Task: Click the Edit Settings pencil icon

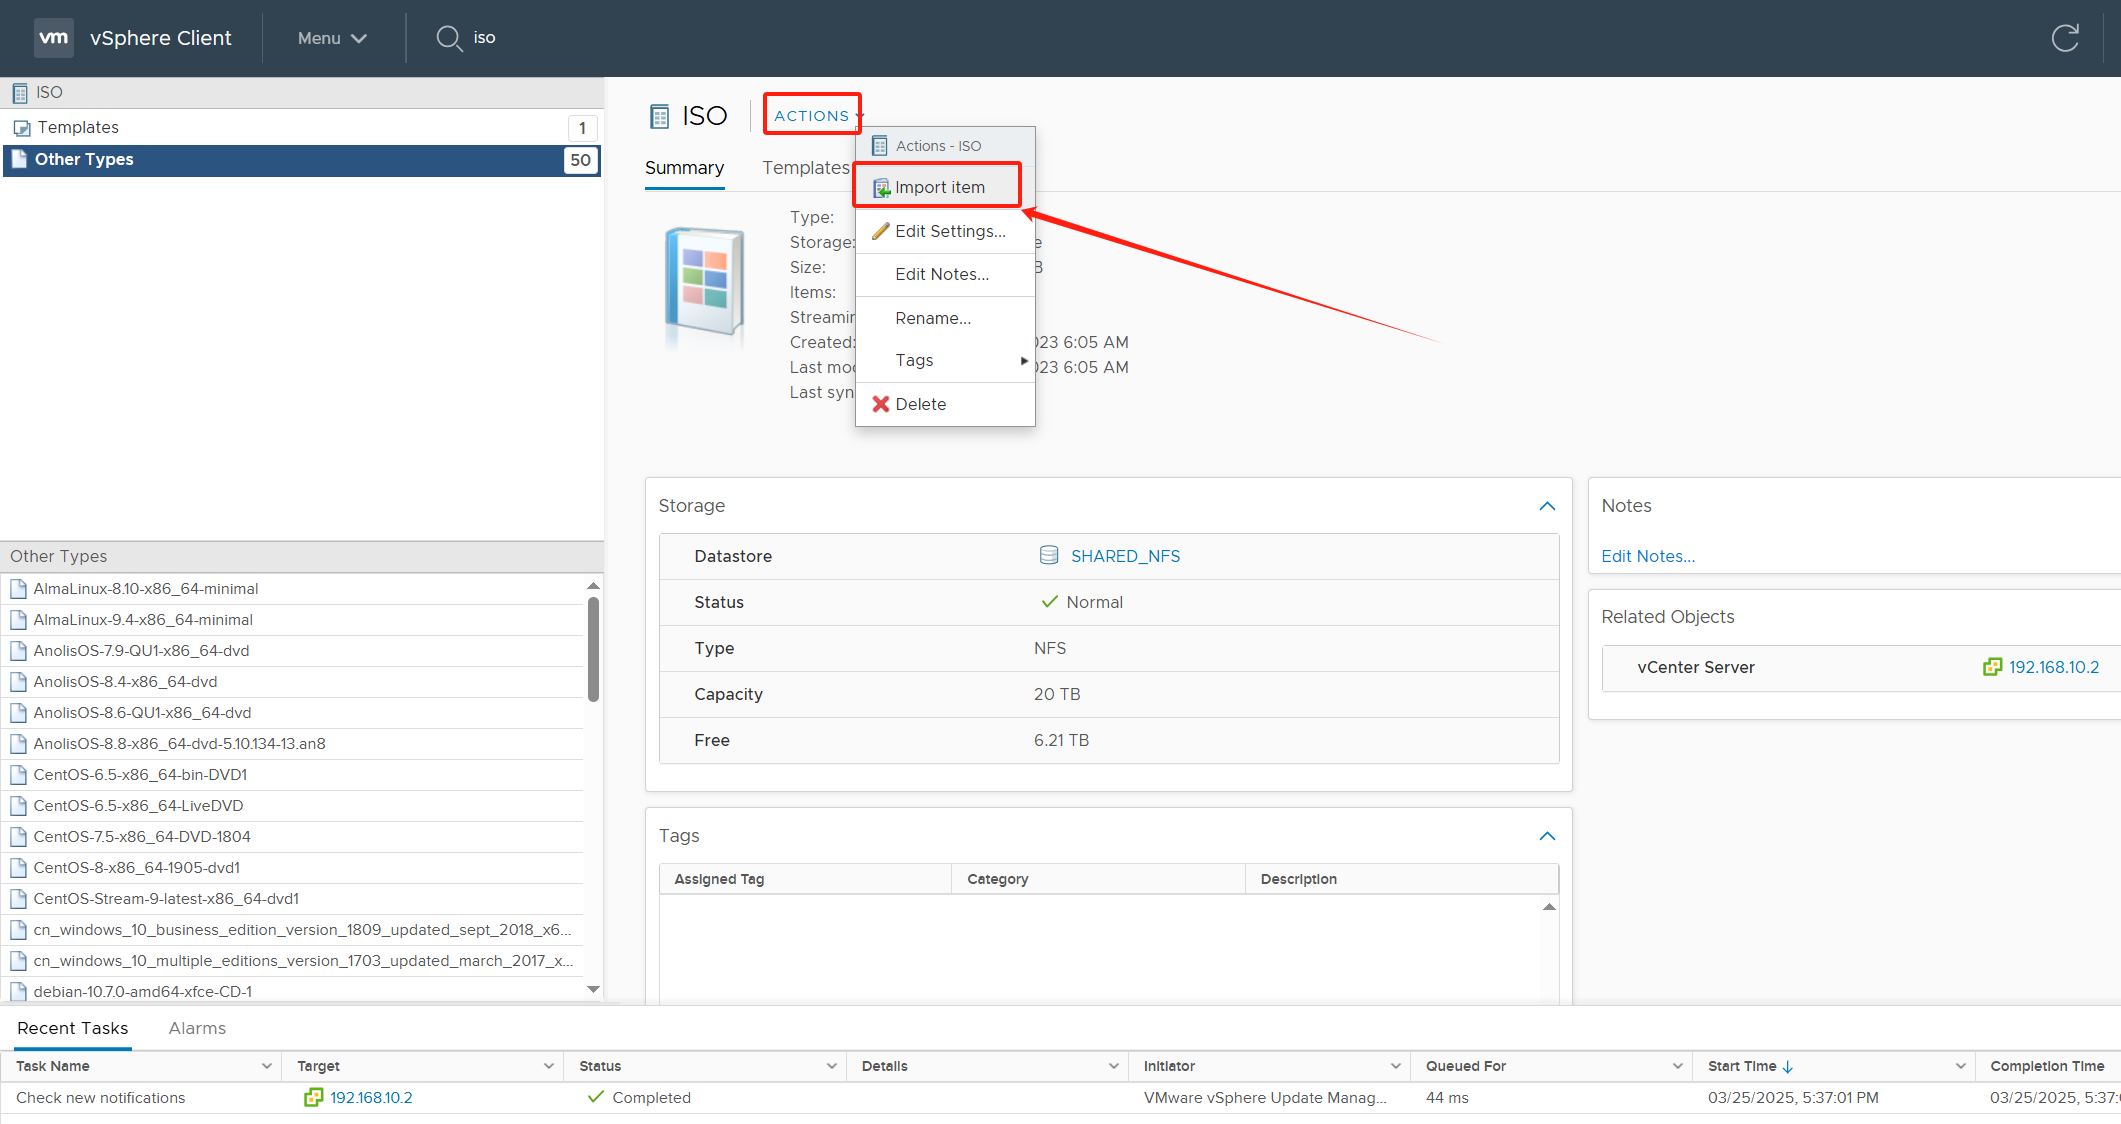Action: tap(880, 231)
